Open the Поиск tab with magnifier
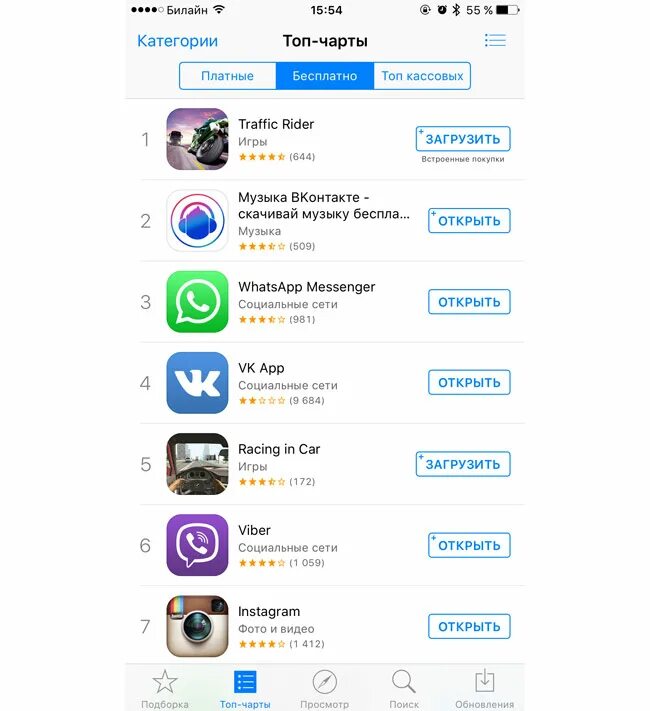This screenshot has width=650, height=711. [404, 689]
